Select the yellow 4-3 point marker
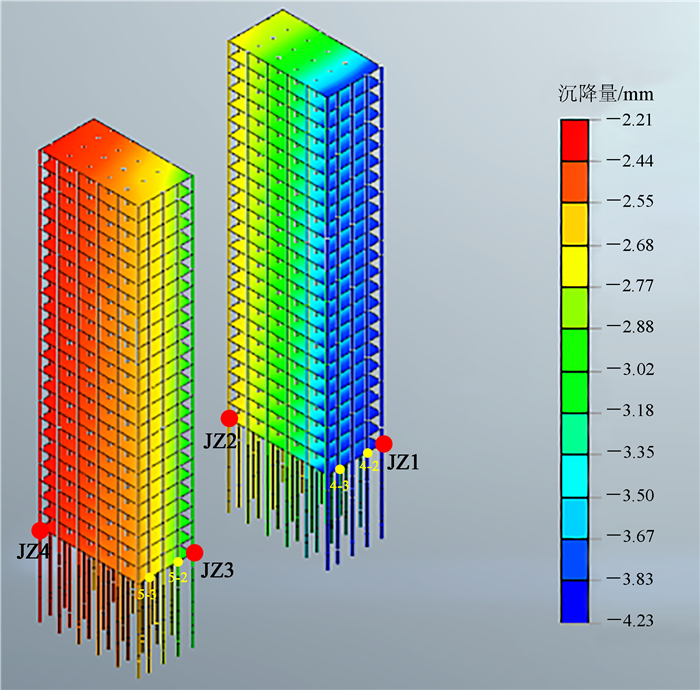This screenshot has width=700, height=690. click(340, 469)
